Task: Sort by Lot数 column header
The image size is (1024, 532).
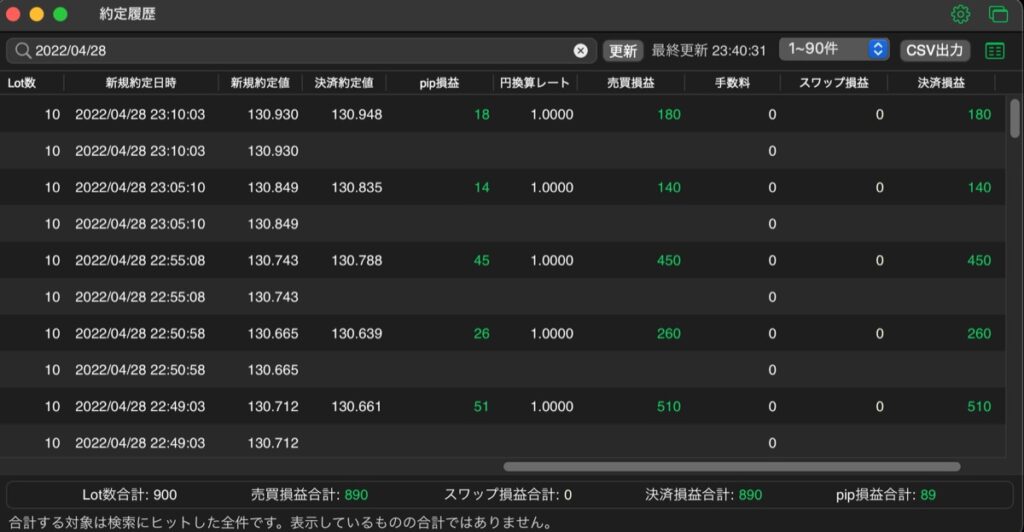Action: [22, 83]
